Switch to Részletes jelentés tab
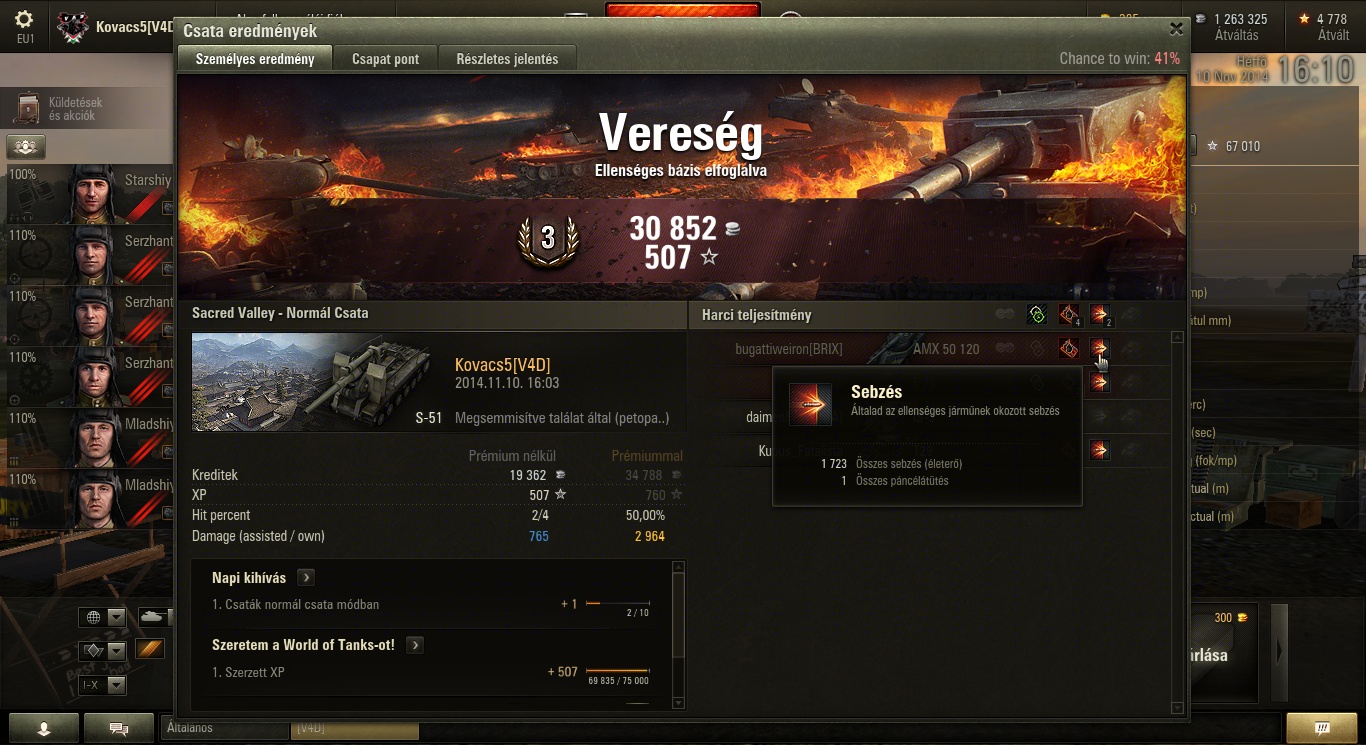The height and width of the screenshot is (745, 1366). 508,59
